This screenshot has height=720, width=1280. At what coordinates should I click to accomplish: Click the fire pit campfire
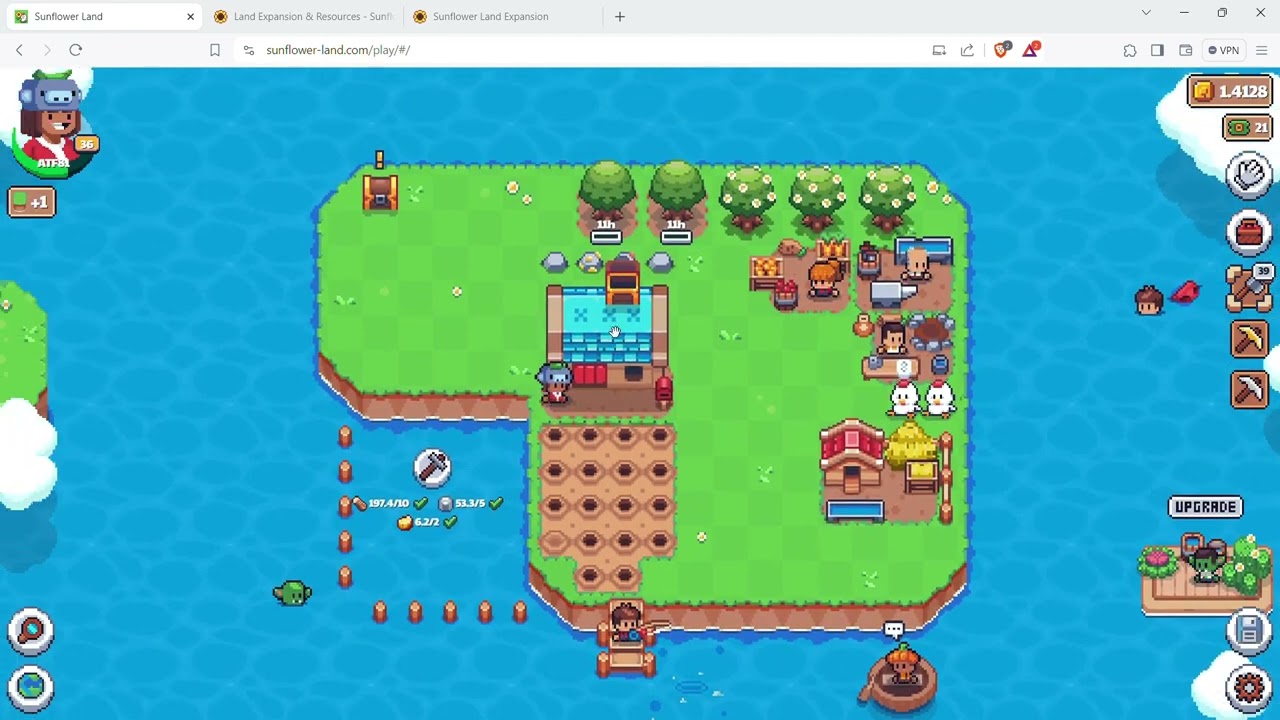tap(930, 333)
